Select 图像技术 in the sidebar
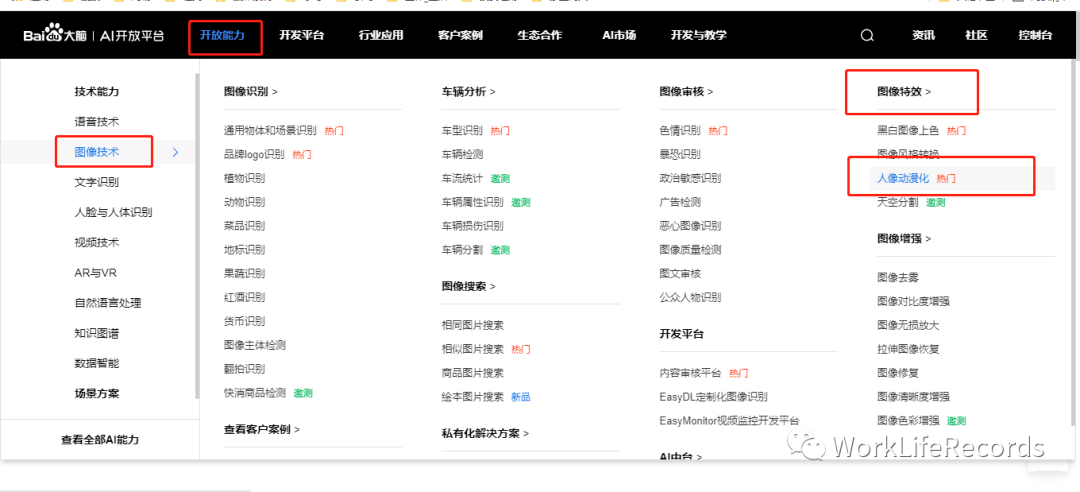This screenshot has width=1080, height=492. pyautogui.click(x=97, y=152)
